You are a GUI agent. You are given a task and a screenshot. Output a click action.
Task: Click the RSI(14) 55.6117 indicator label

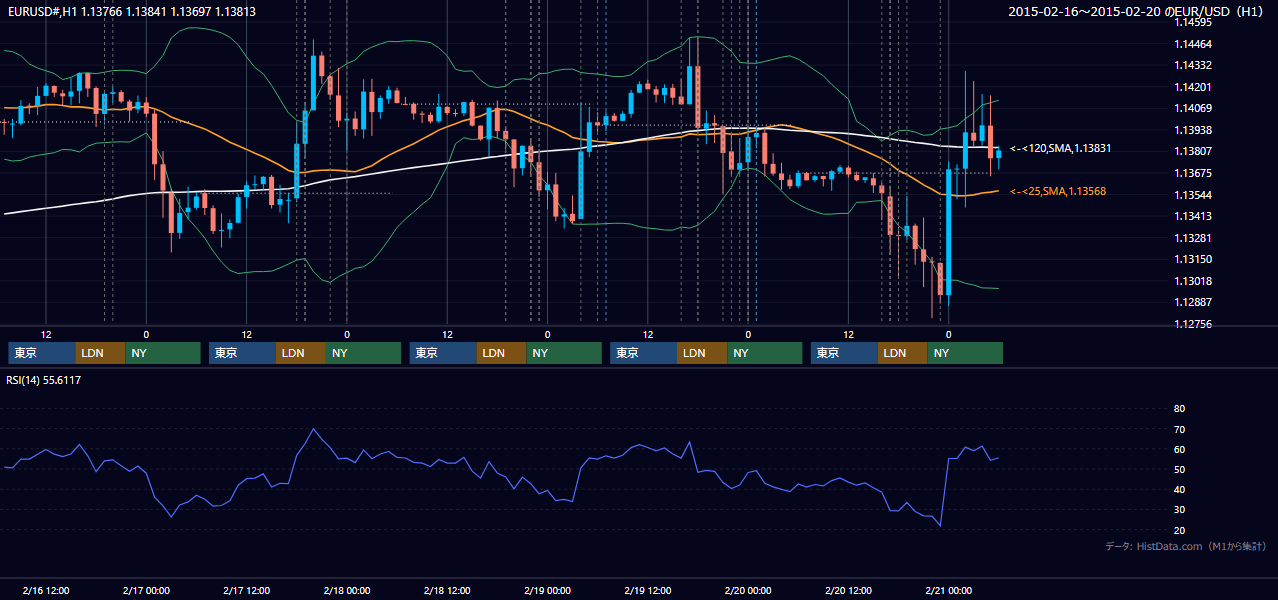pos(44,380)
